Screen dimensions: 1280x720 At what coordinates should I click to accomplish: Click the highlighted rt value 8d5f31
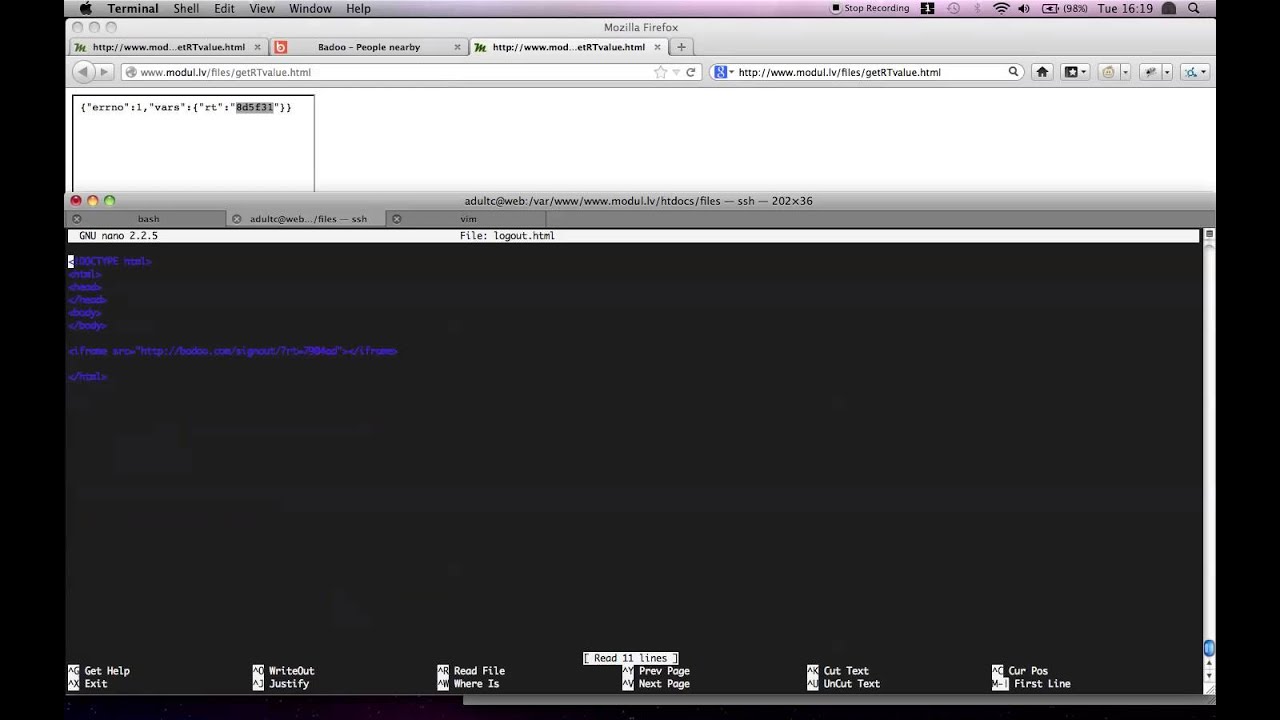254,107
